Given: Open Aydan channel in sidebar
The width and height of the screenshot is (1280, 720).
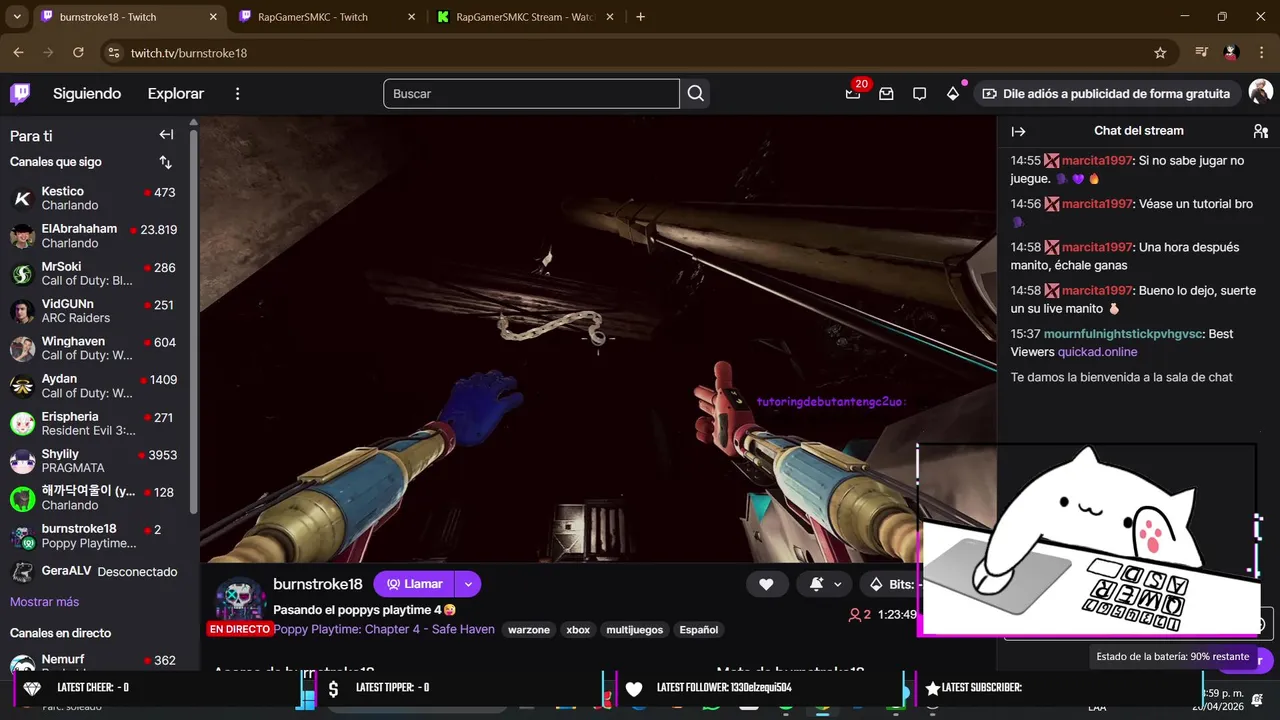Looking at the screenshot, I should [x=96, y=386].
